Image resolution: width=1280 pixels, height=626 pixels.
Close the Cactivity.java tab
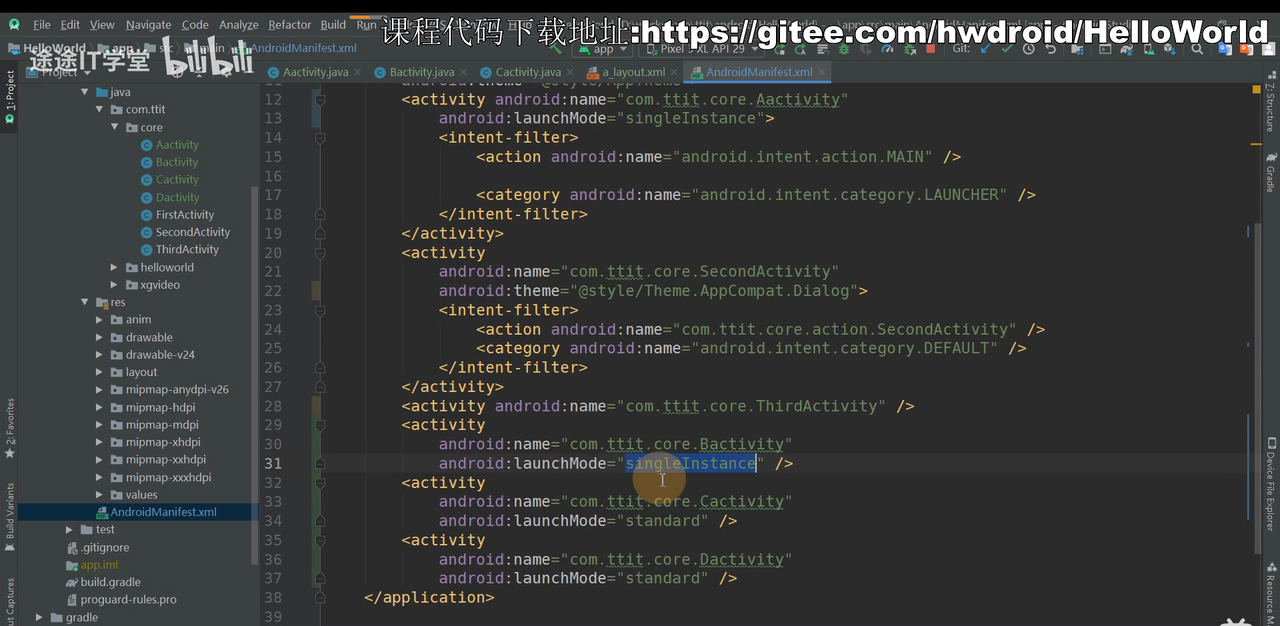[x=570, y=72]
